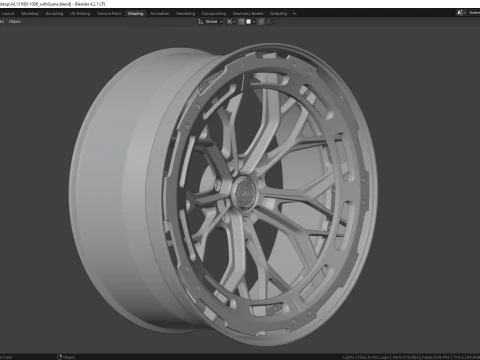The height and width of the screenshot is (360, 480).
Task: Open the pivot point selector dropdown
Action: (x=231, y=22)
